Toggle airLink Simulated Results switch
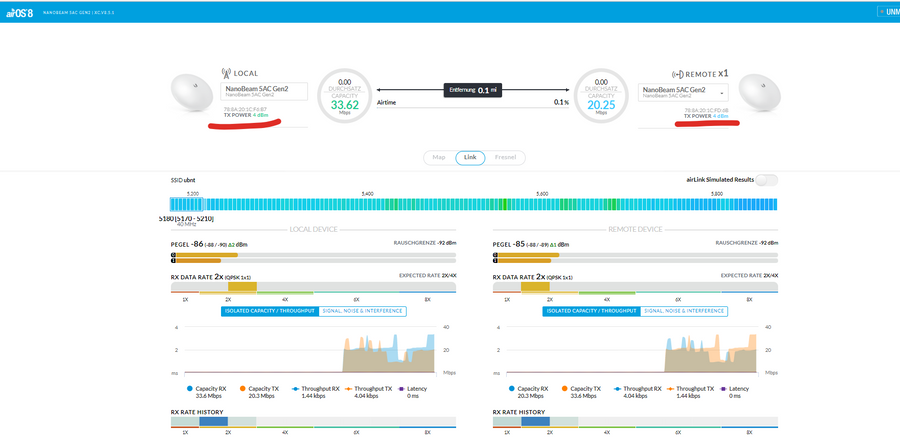Viewport: 900px width, 446px height. pyautogui.click(x=767, y=180)
